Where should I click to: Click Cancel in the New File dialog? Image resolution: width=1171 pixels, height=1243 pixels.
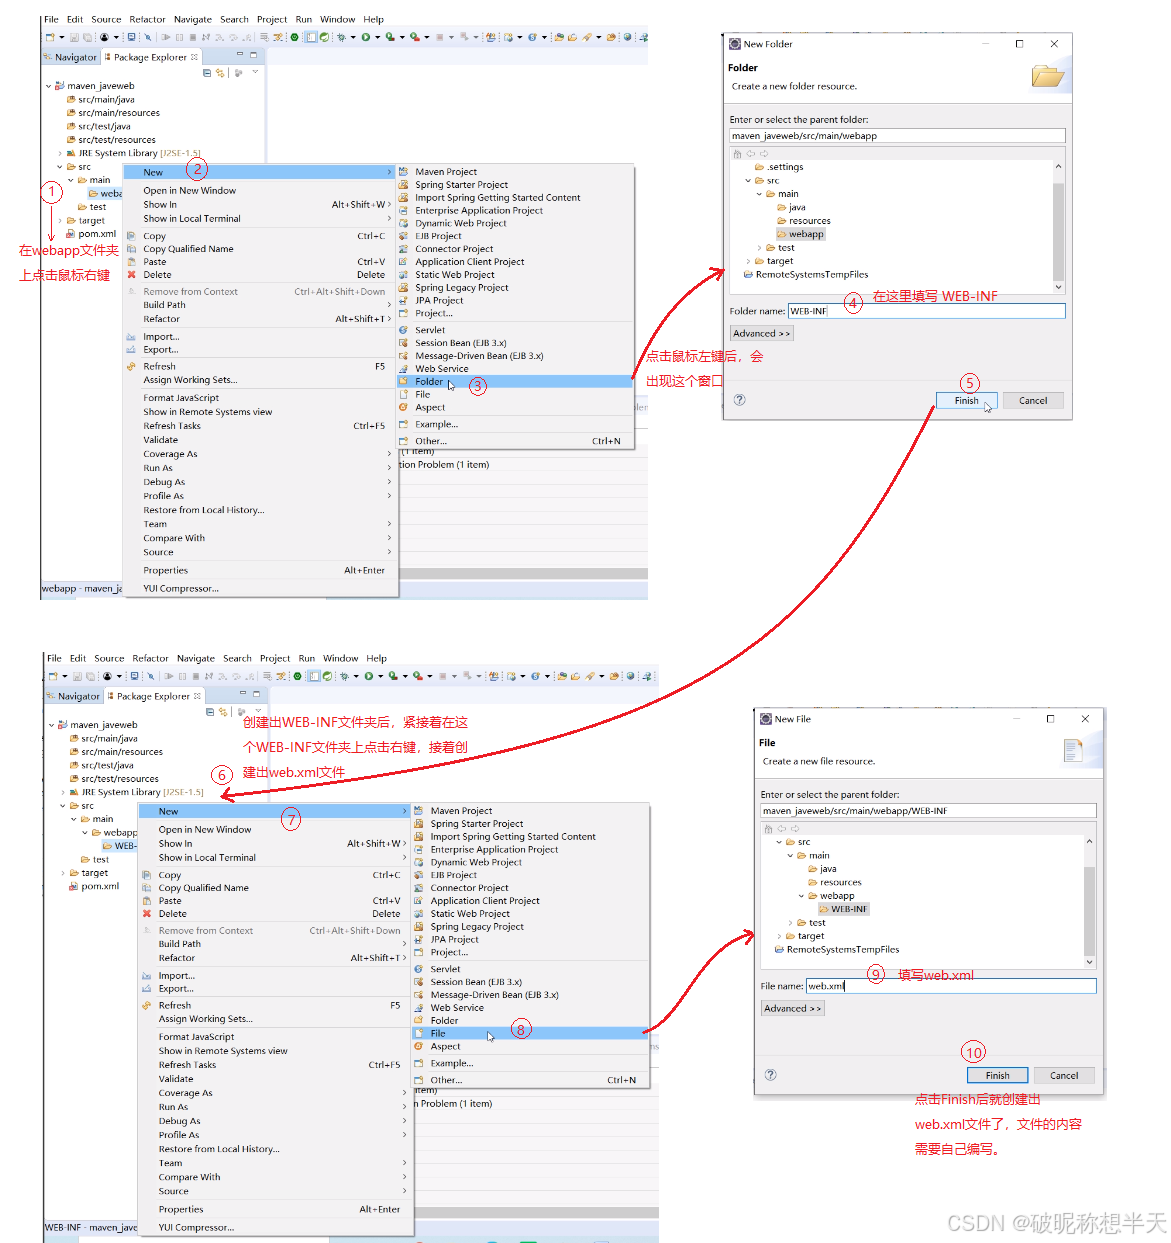[x=1064, y=1075]
